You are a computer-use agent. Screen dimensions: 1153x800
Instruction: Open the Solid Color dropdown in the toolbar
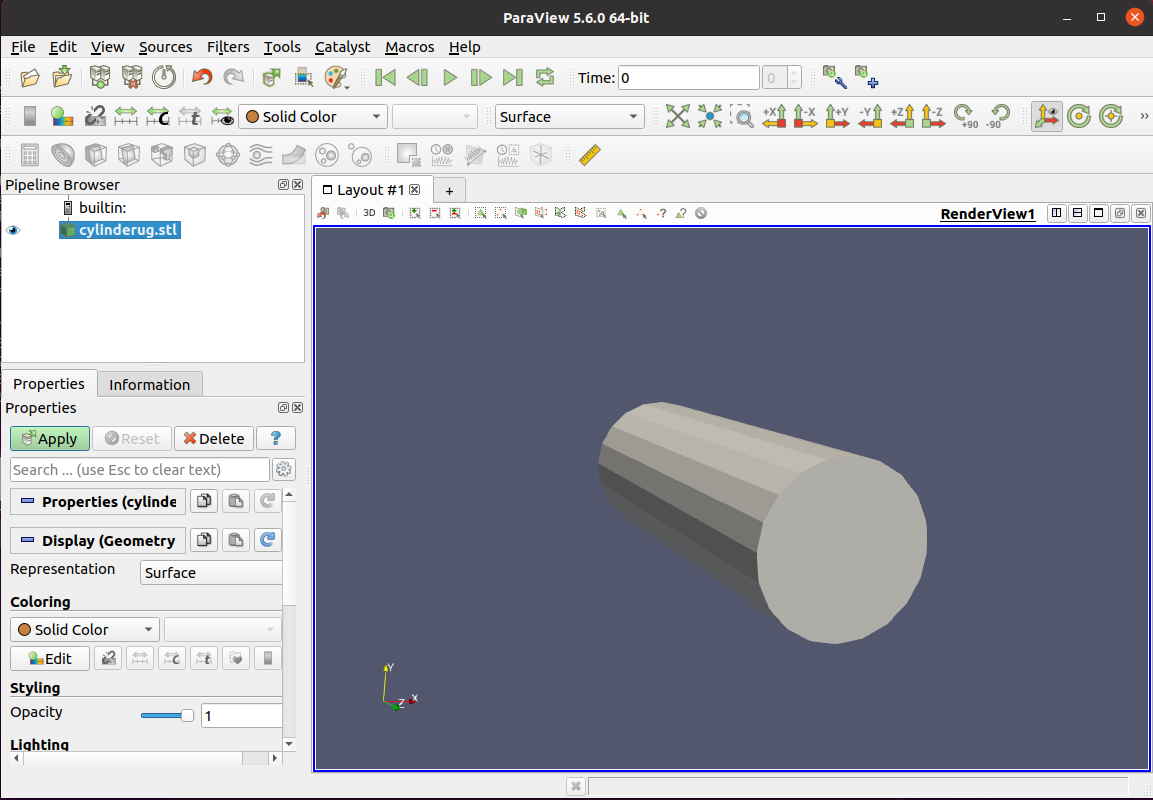pyautogui.click(x=313, y=116)
